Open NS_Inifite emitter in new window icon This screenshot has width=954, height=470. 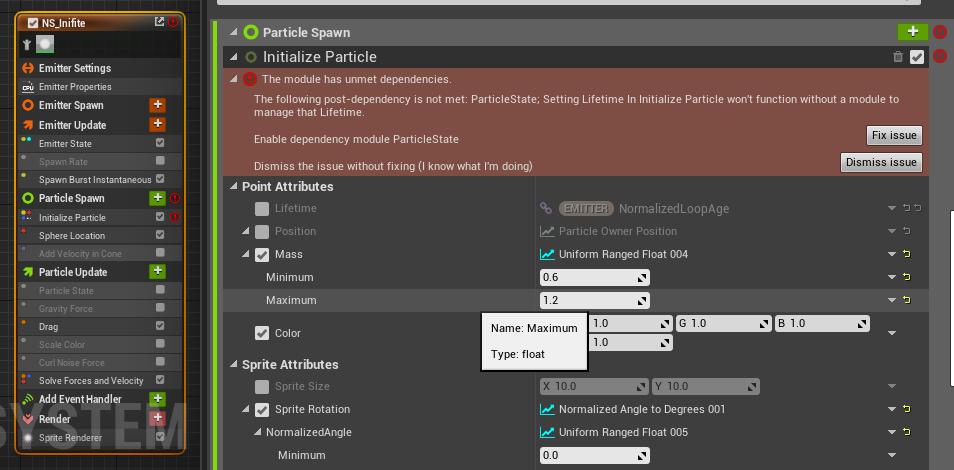coord(159,22)
